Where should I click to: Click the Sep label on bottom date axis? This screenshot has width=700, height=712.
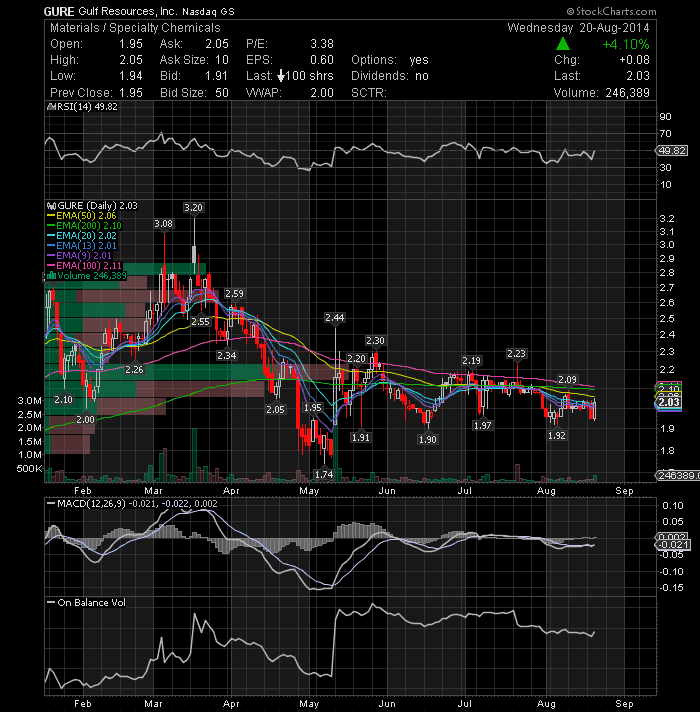[624, 704]
